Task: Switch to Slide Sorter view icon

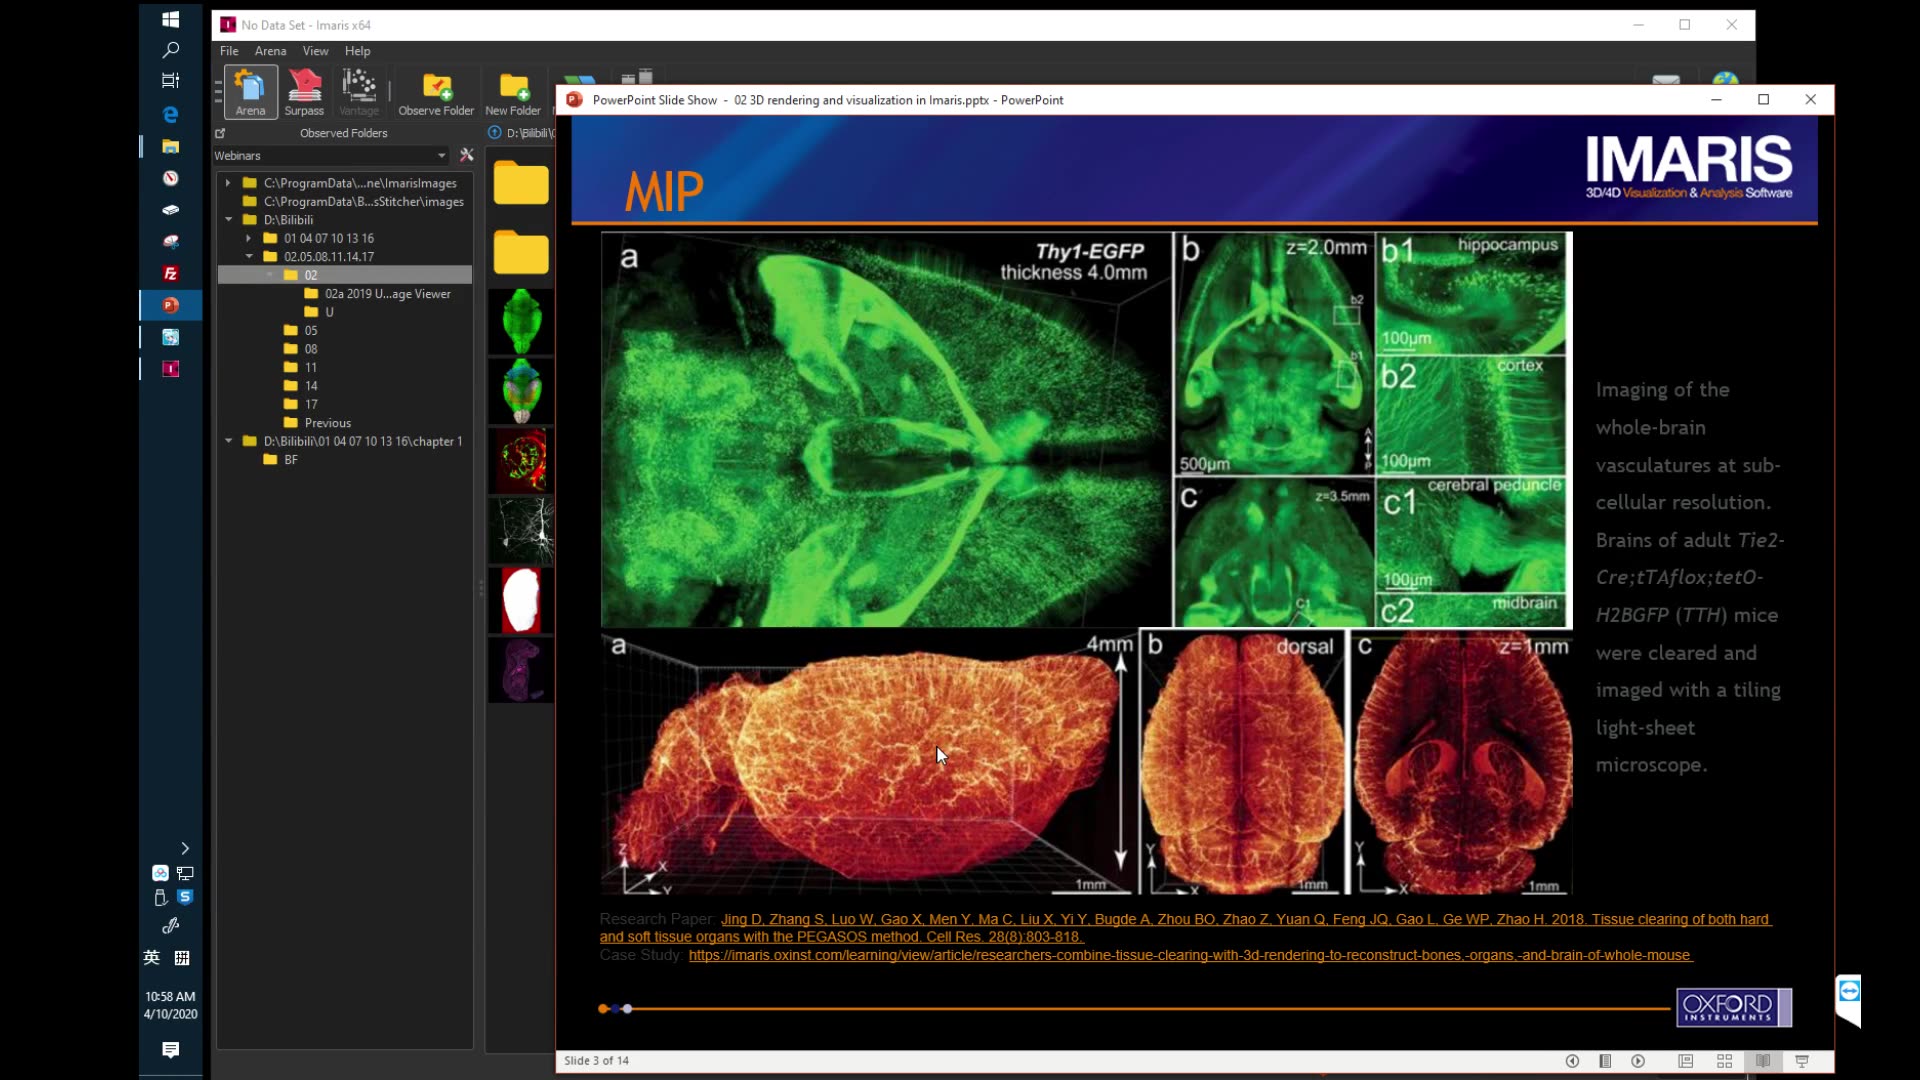Action: pos(1724,1061)
